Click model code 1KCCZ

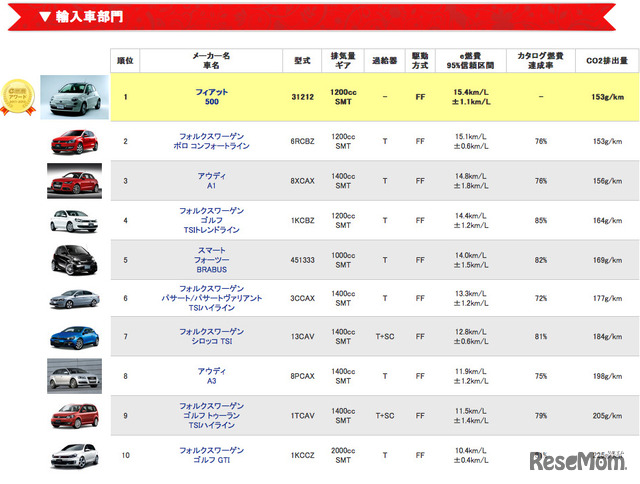(x=302, y=455)
